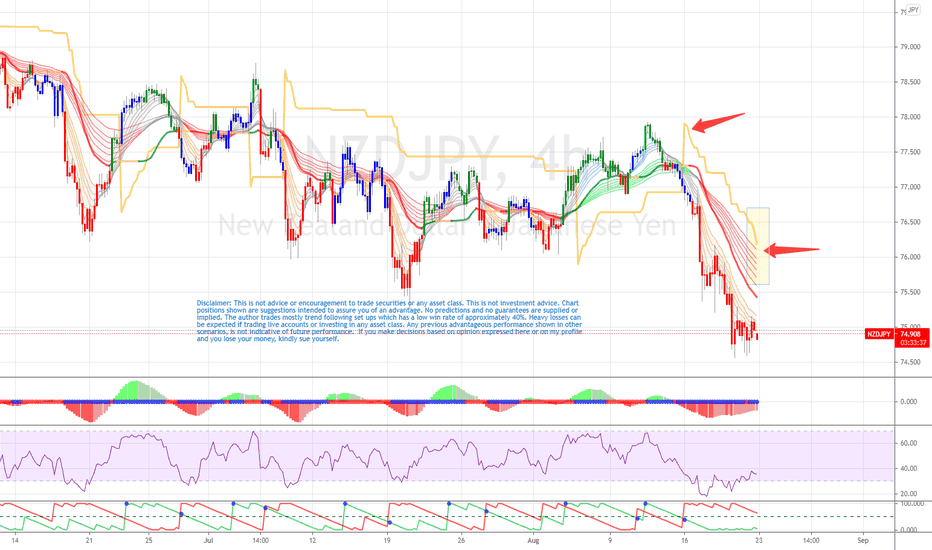Click the 74.500 price axis label
Viewport: 932px width, 550px height.
coord(910,362)
